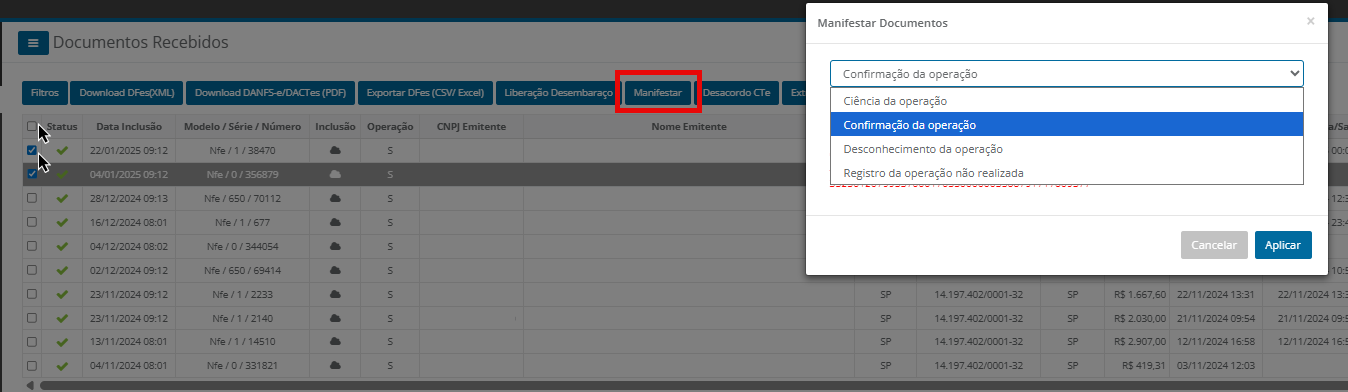The image size is (1348, 392).
Task: Click the green check status for Nfe / 1 / 2233
Action: [x=62, y=295]
